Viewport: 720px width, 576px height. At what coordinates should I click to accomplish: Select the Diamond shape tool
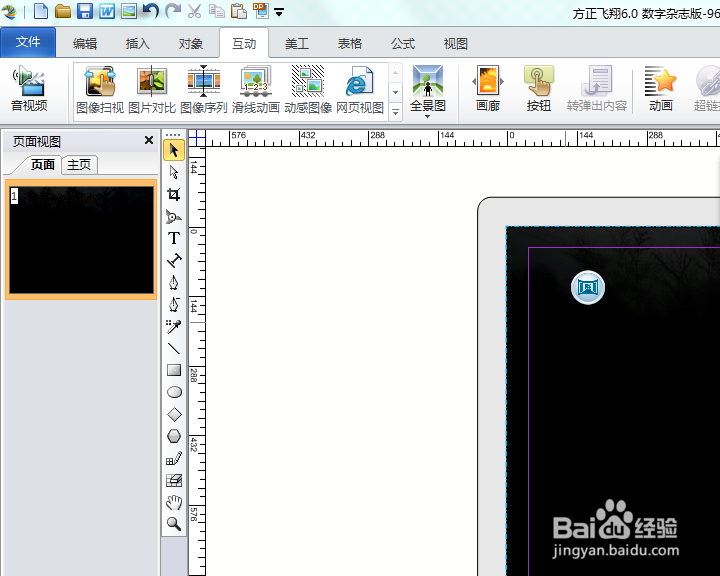174,414
